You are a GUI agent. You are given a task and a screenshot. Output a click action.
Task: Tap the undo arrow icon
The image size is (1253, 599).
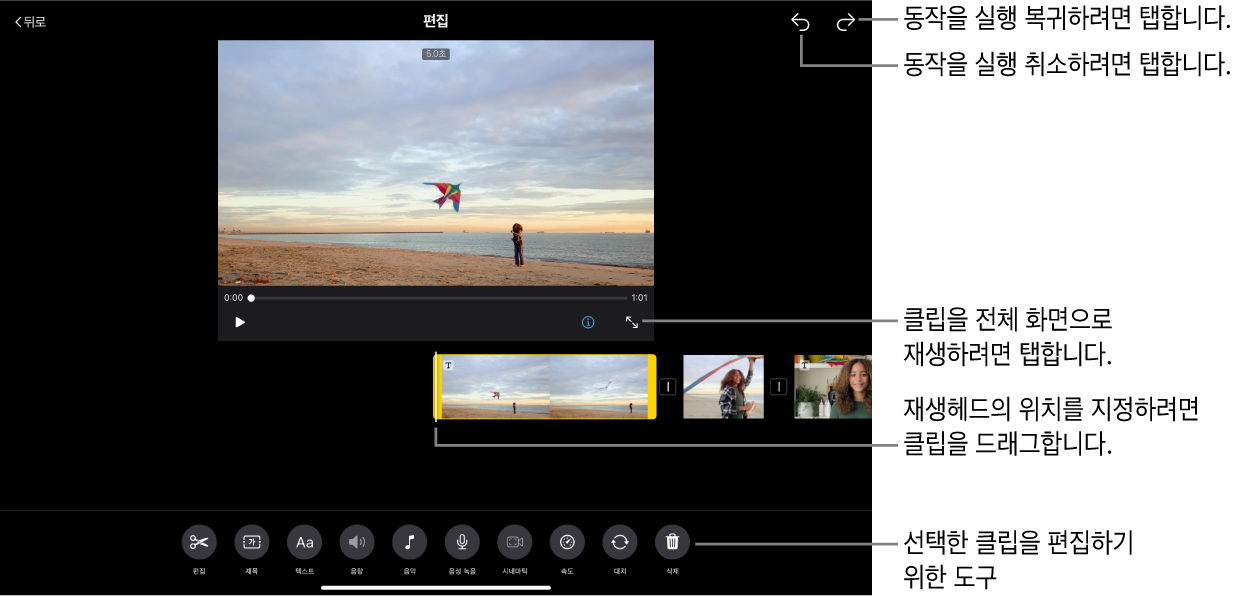(x=800, y=23)
